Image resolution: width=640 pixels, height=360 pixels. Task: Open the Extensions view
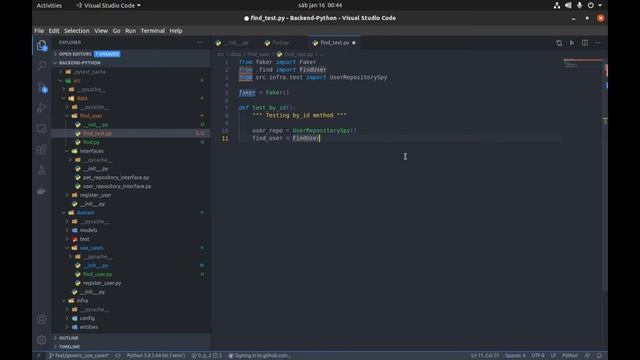pos(42,149)
